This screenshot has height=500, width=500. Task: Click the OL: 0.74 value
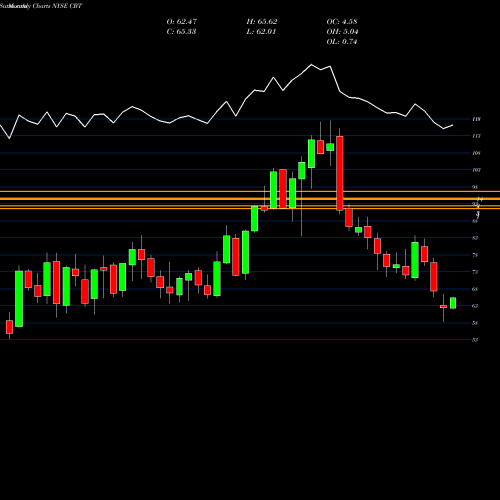[342, 42]
